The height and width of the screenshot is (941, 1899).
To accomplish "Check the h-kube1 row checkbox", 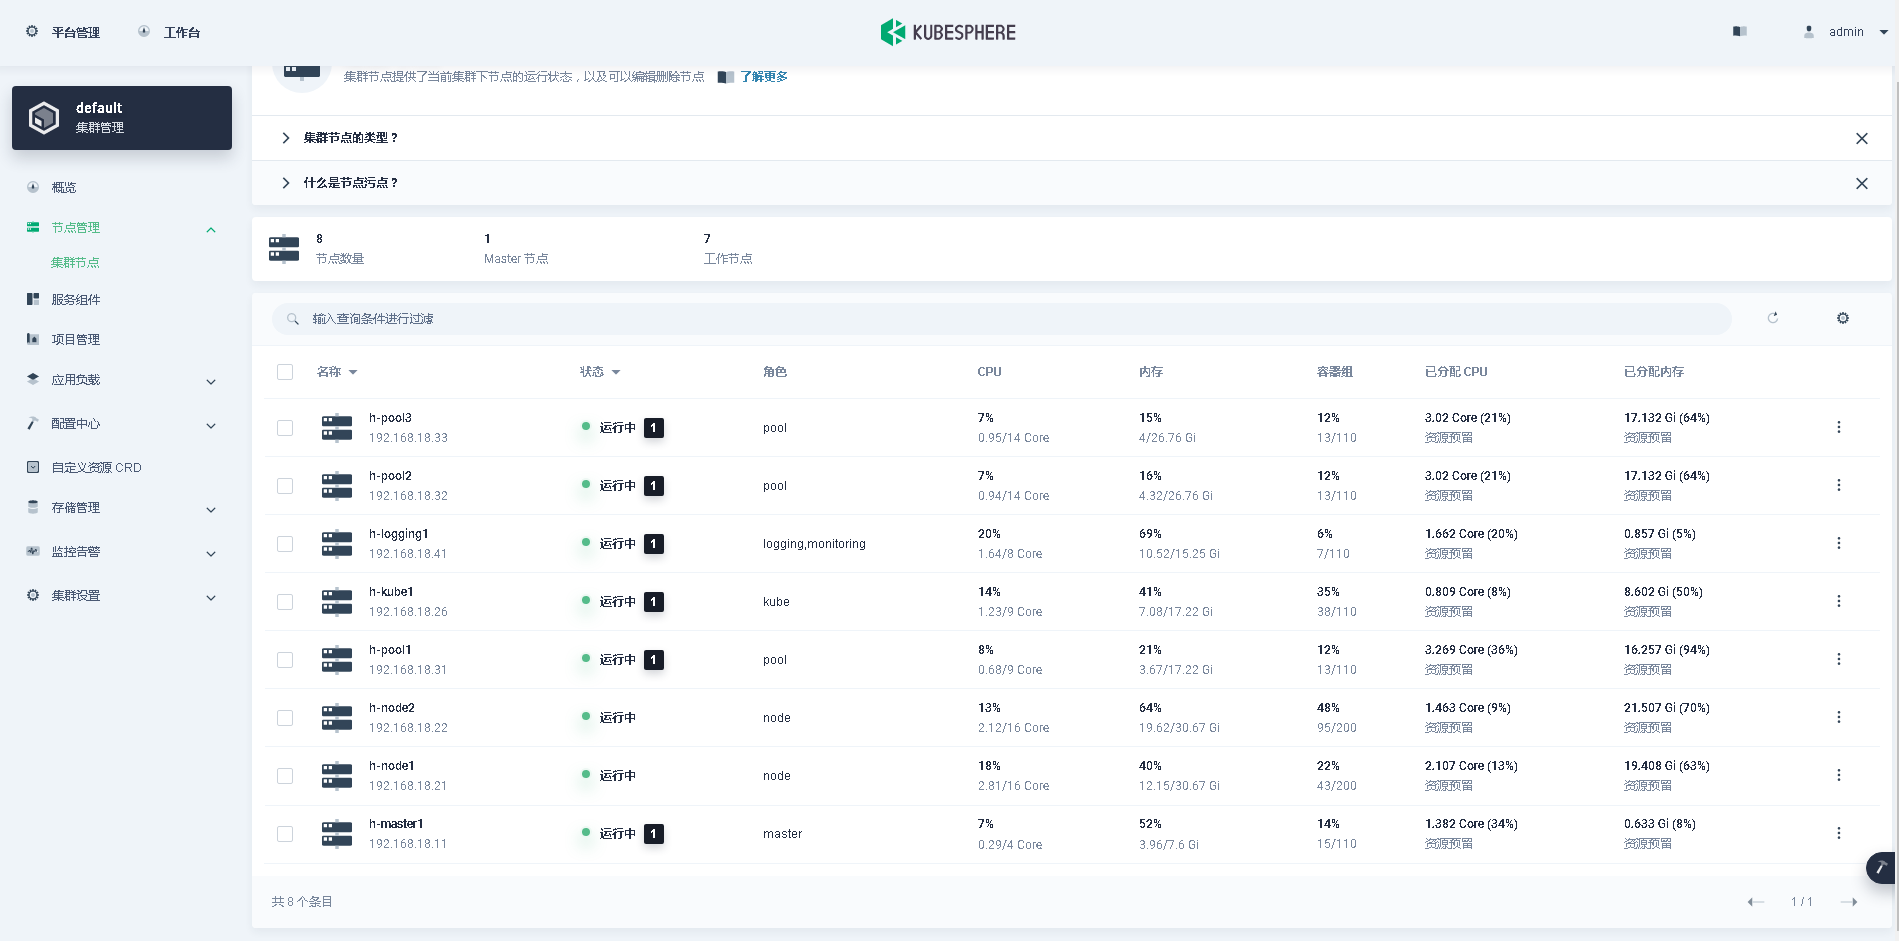I will (285, 602).
